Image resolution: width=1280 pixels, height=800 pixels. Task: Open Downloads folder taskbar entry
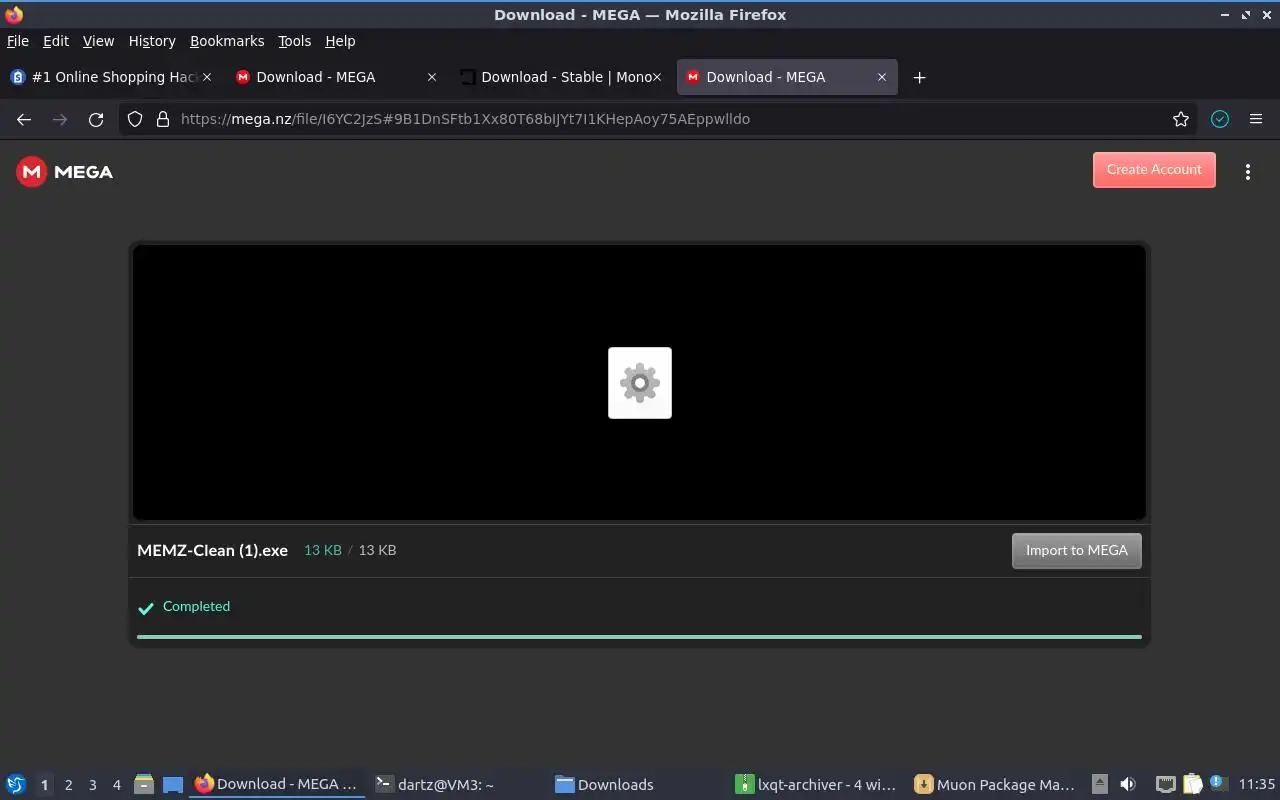click(638, 785)
